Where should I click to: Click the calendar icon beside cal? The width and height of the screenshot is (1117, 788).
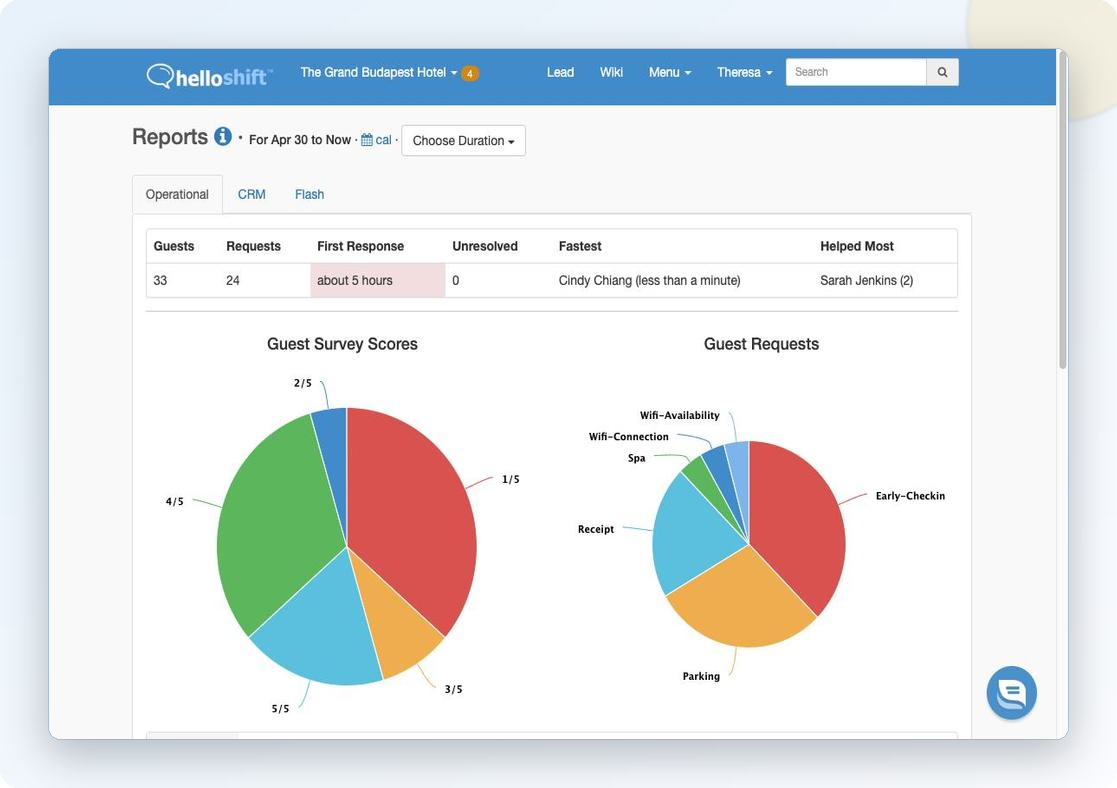[x=367, y=140]
